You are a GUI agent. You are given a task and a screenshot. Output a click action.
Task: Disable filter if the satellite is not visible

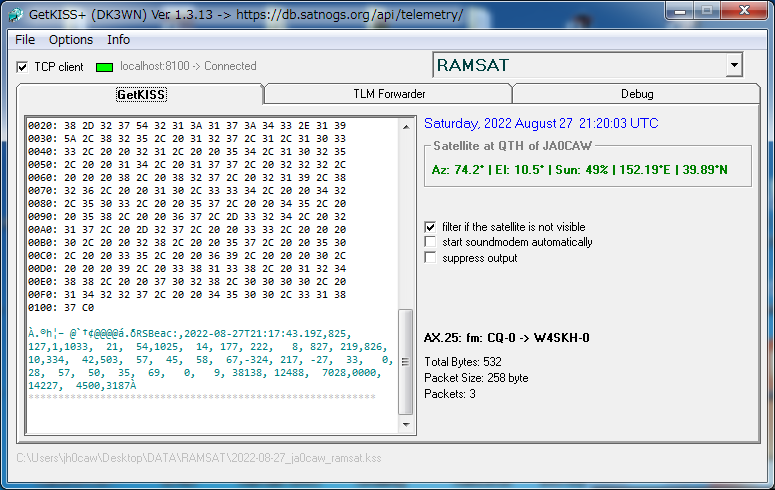(x=431, y=227)
